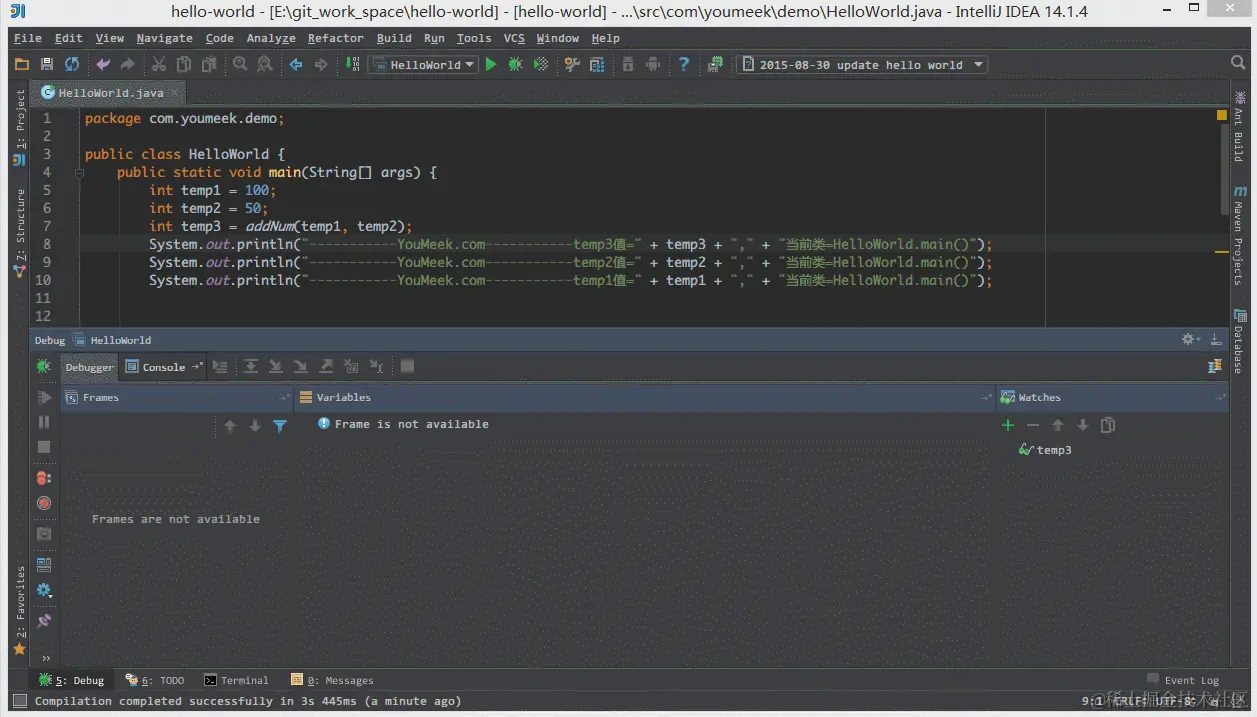Open the Refactor menu
Screen dimensions: 1257x717
point(335,38)
